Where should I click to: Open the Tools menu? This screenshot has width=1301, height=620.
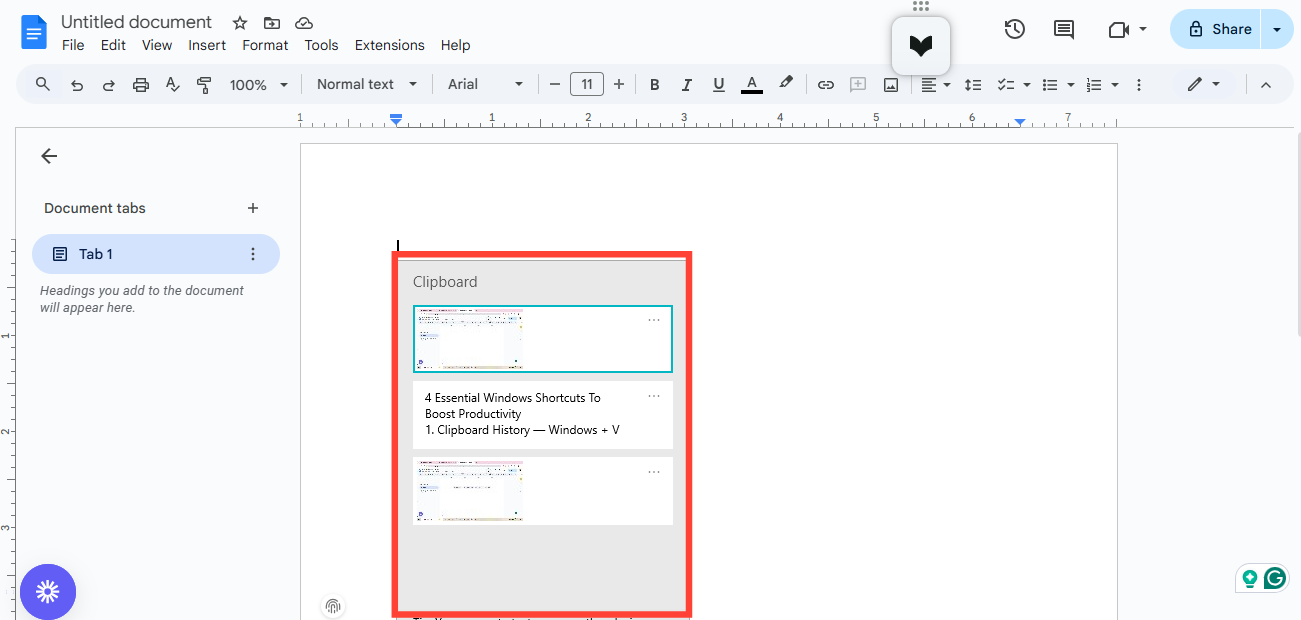tap(321, 45)
